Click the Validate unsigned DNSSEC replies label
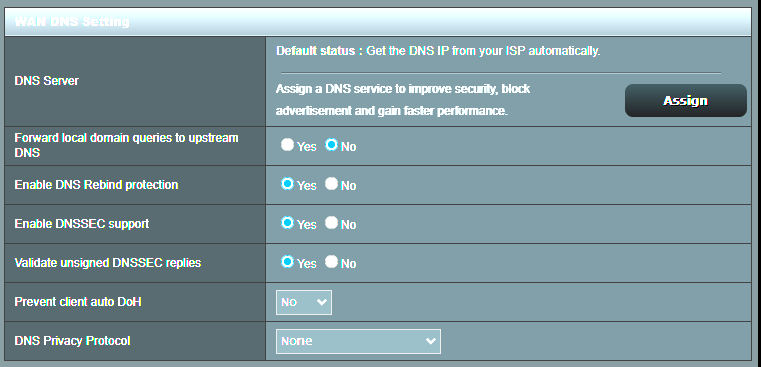Viewport: 761px width, 367px height. (x=108, y=263)
